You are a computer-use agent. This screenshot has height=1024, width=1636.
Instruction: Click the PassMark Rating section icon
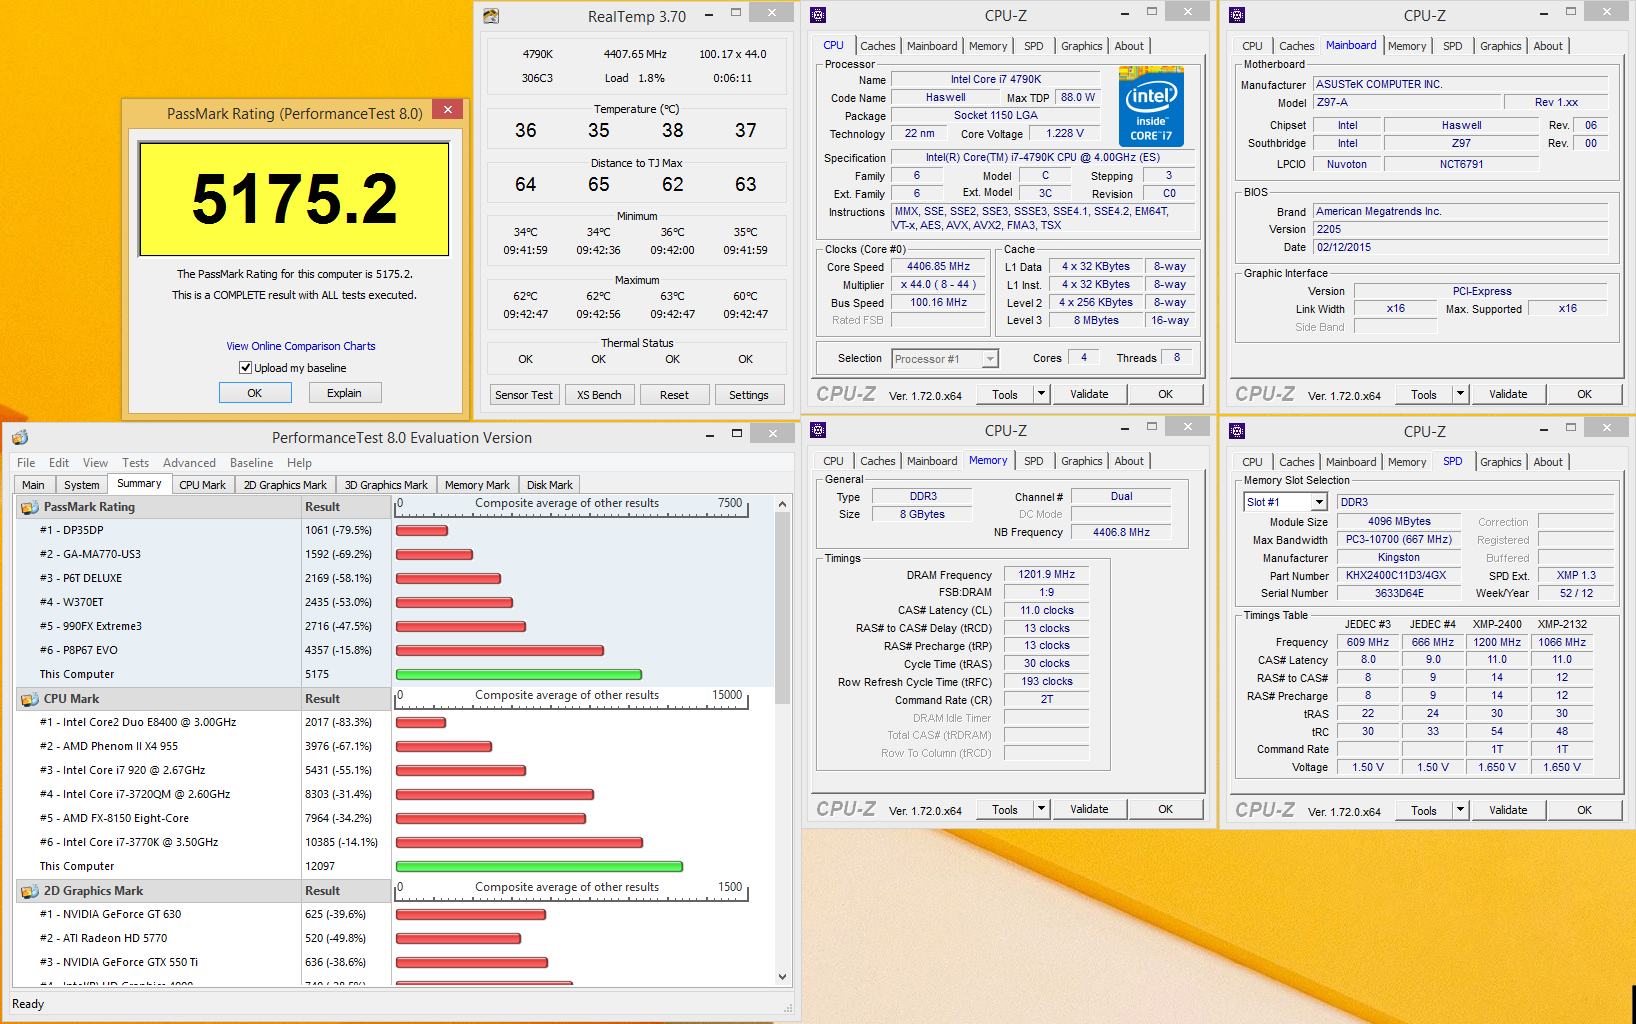[29, 507]
